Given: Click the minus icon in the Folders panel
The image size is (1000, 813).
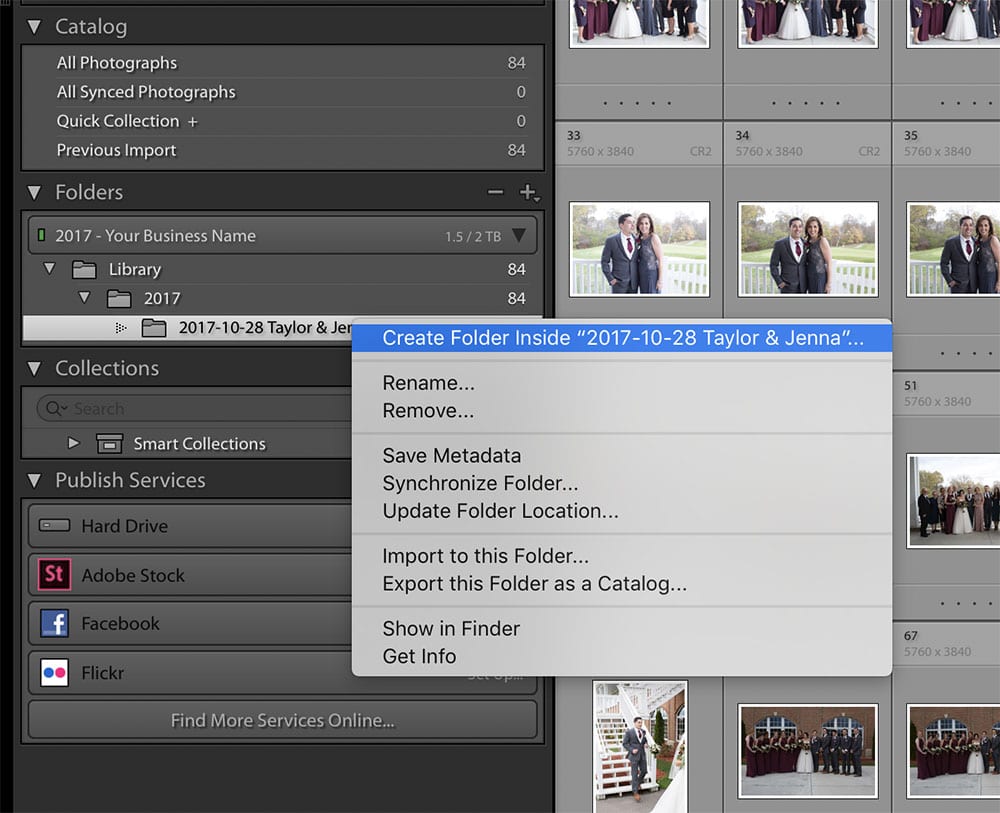Looking at the screenshot, I should 495,192.
